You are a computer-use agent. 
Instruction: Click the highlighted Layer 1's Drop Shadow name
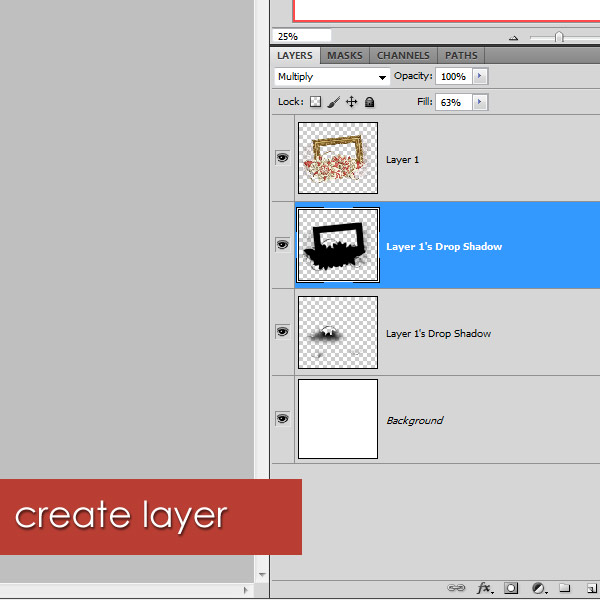coord(444,246)
